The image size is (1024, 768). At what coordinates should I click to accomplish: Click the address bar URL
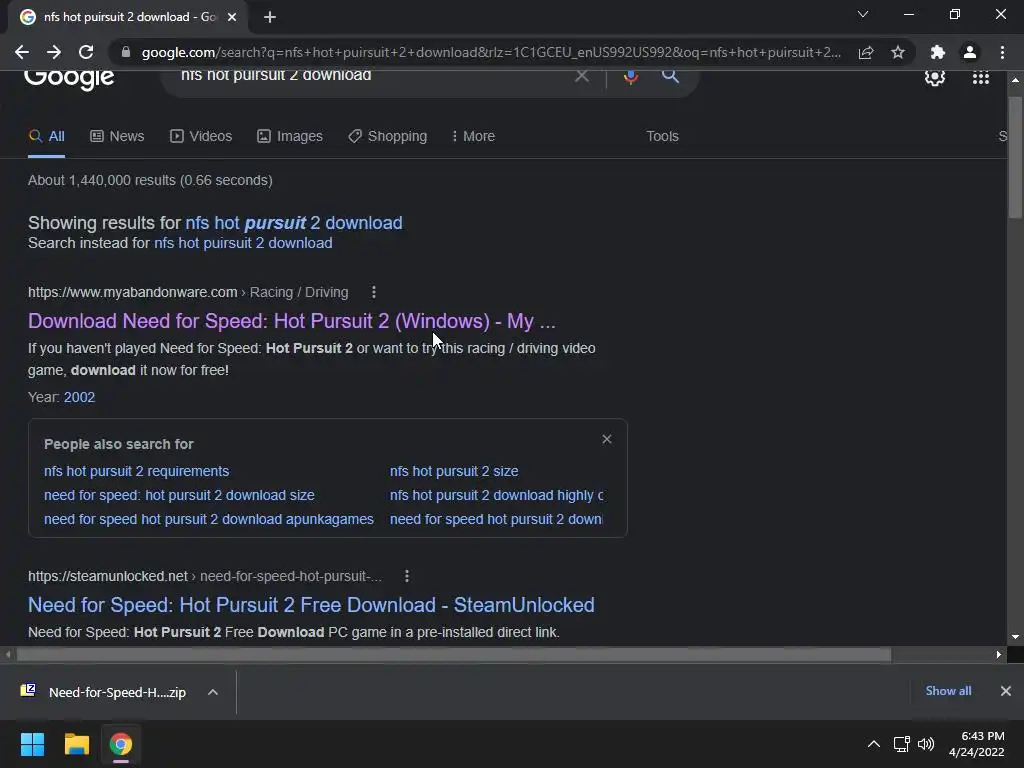[x=491, y=52]
